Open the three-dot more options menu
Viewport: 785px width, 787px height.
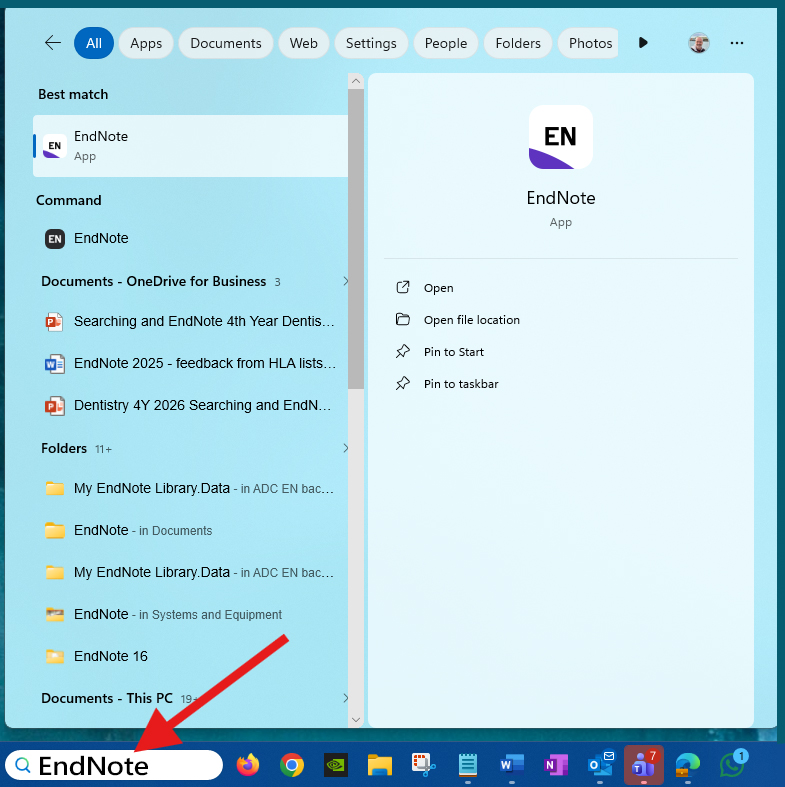pos(737,43)
